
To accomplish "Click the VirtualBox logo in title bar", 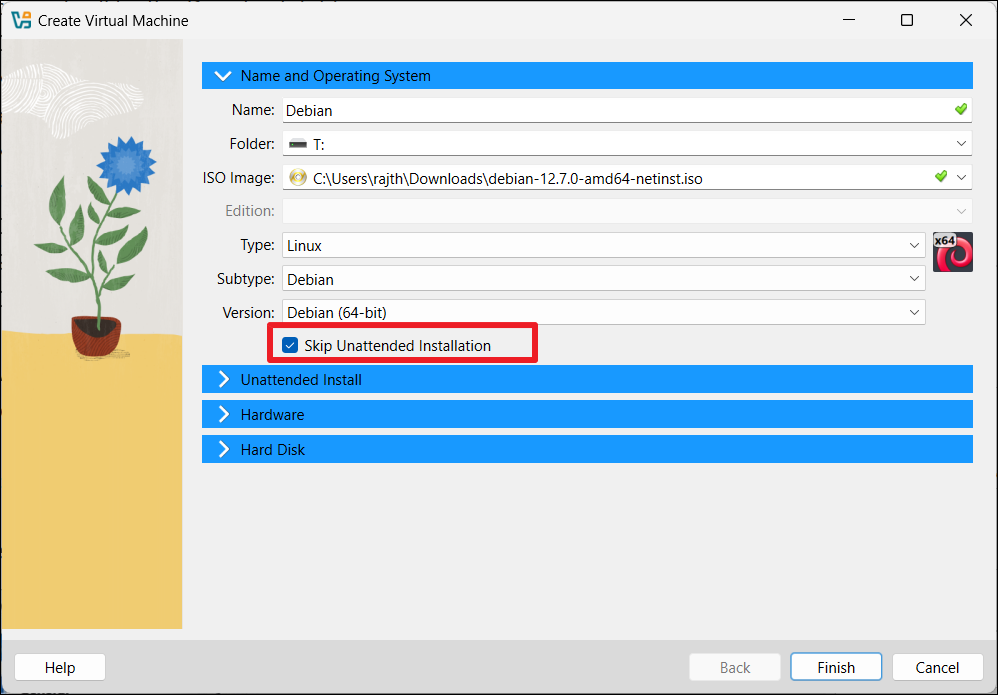I will tap(20, 20).
